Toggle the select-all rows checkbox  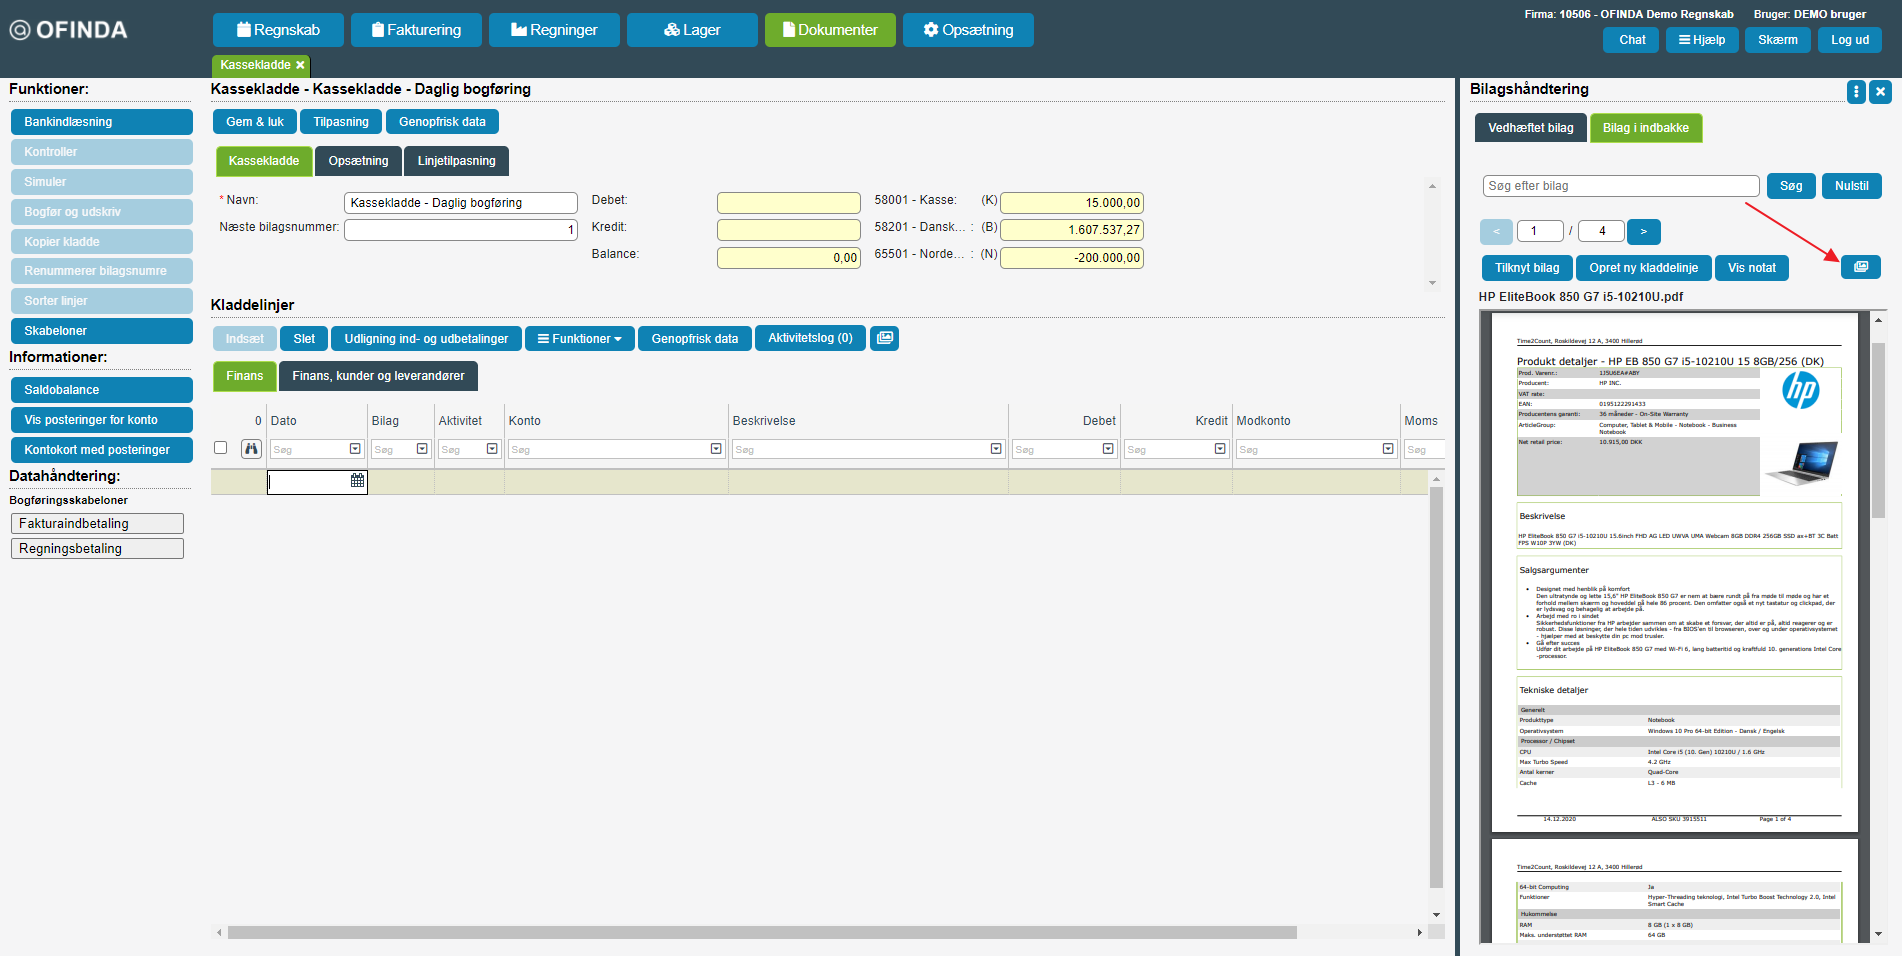(x=221, y=448)
